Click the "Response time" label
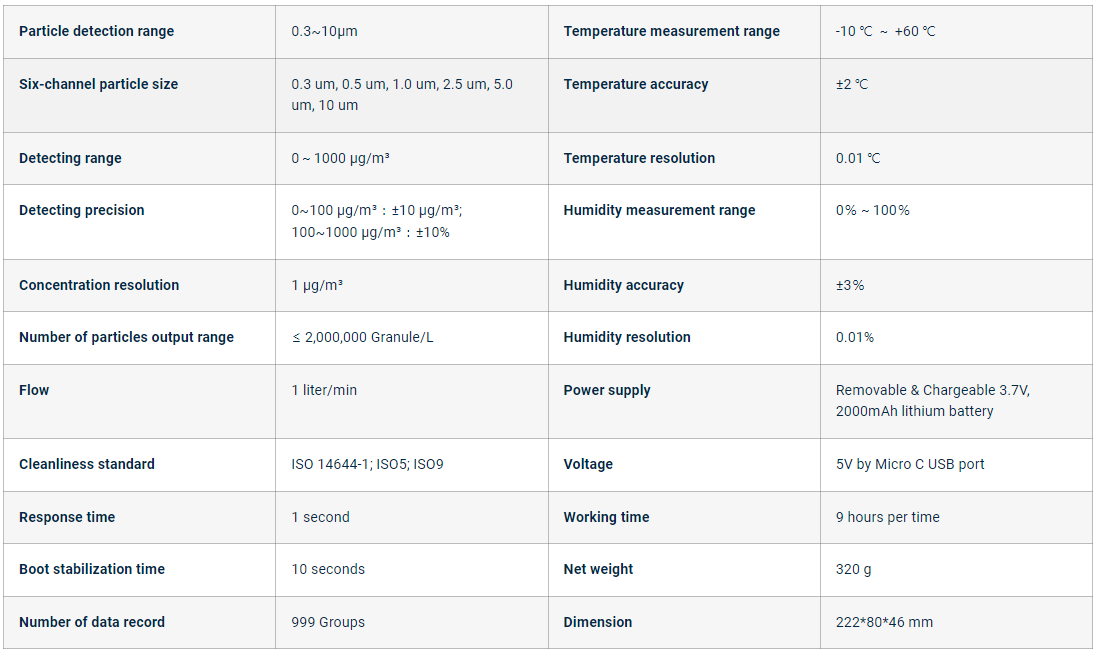The height and width of the screenshot is (653, 1096). coord(67,517)
